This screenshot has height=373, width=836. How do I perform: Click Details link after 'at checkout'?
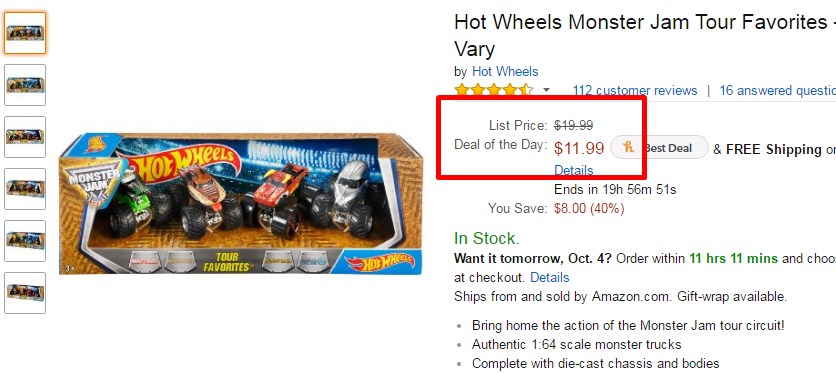tap(550, 278)
